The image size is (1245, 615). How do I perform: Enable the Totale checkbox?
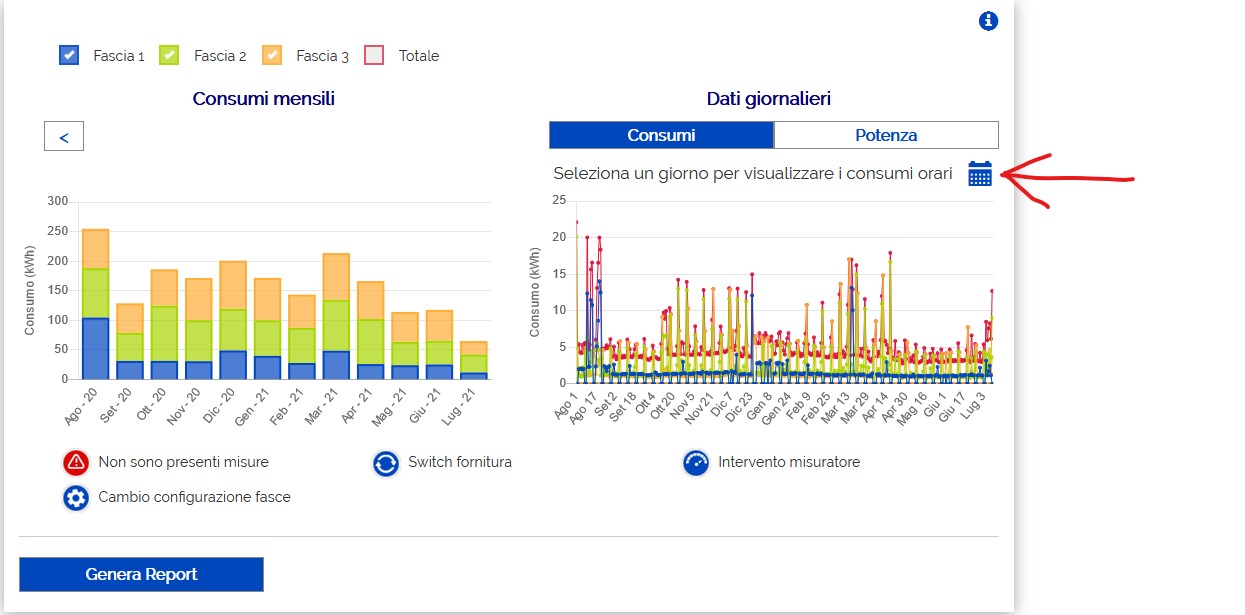[374, 56]
